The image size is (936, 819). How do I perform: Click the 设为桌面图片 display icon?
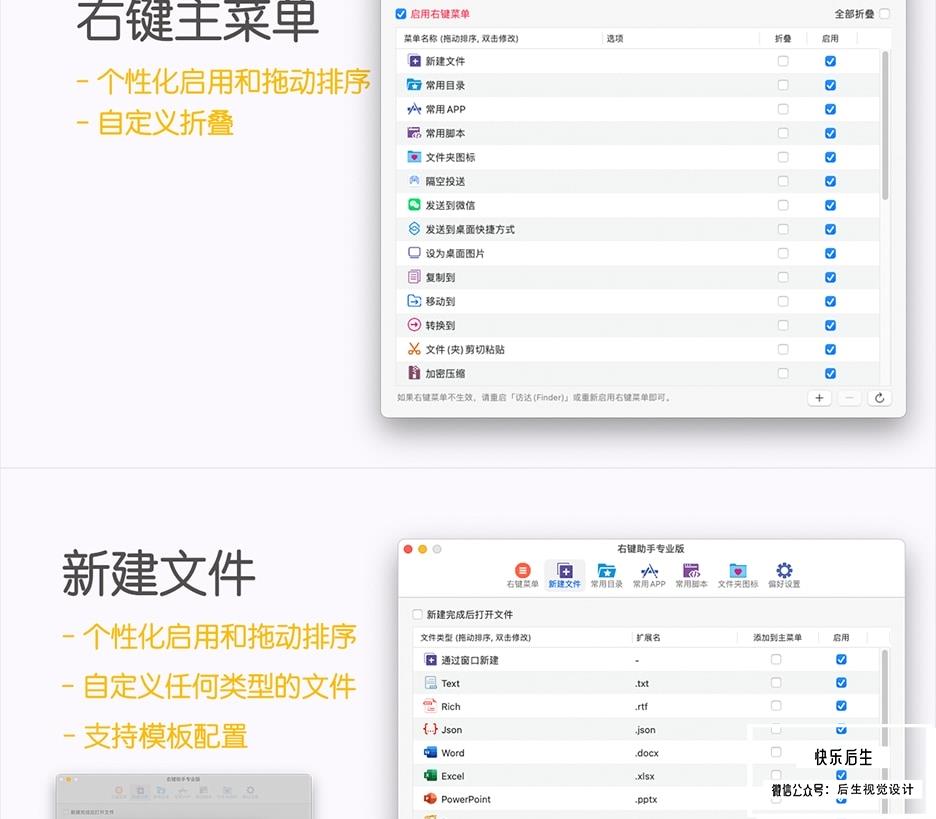(x=414, y=253)
